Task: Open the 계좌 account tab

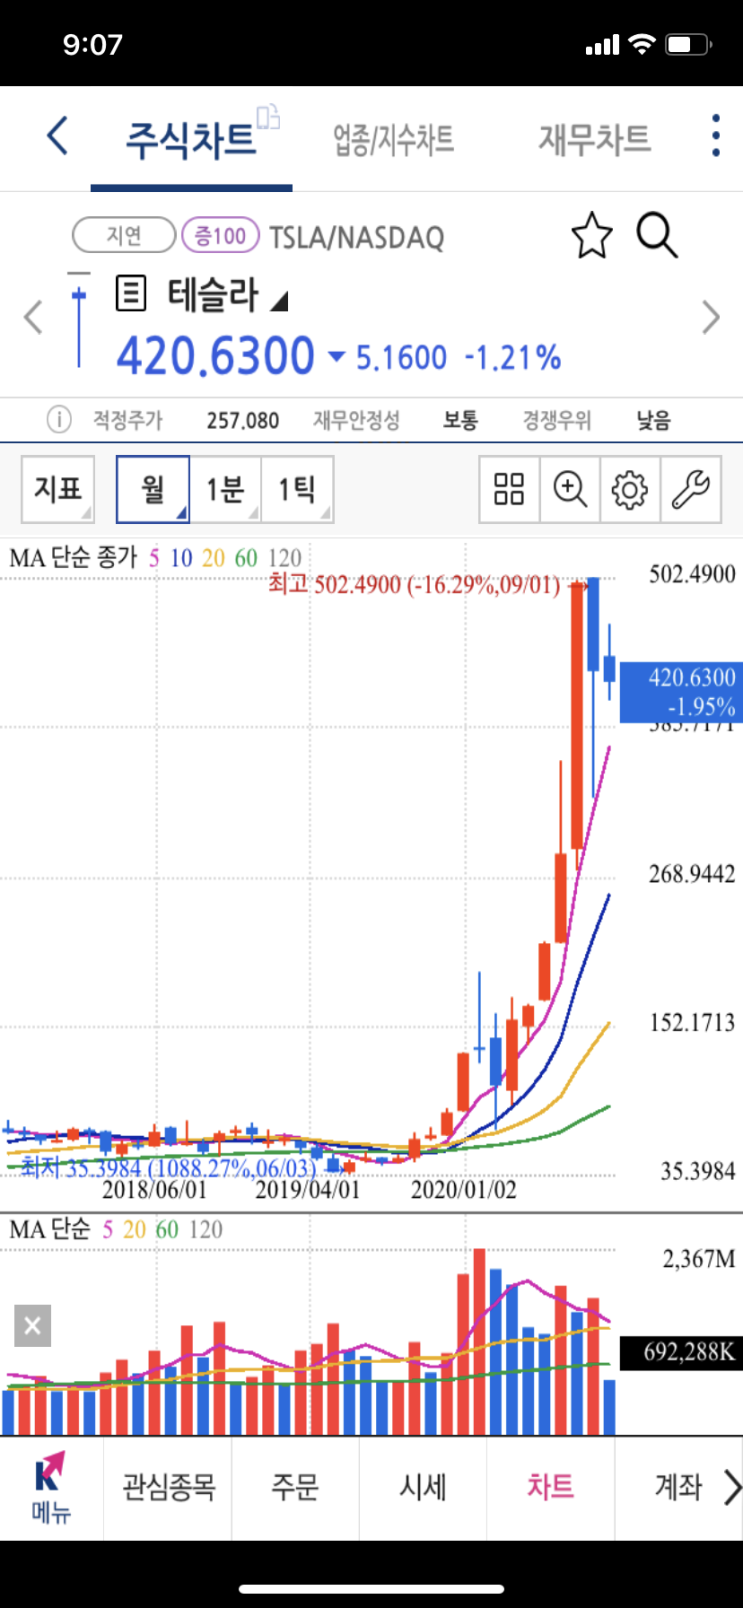Action: (x=680, y=1488)
